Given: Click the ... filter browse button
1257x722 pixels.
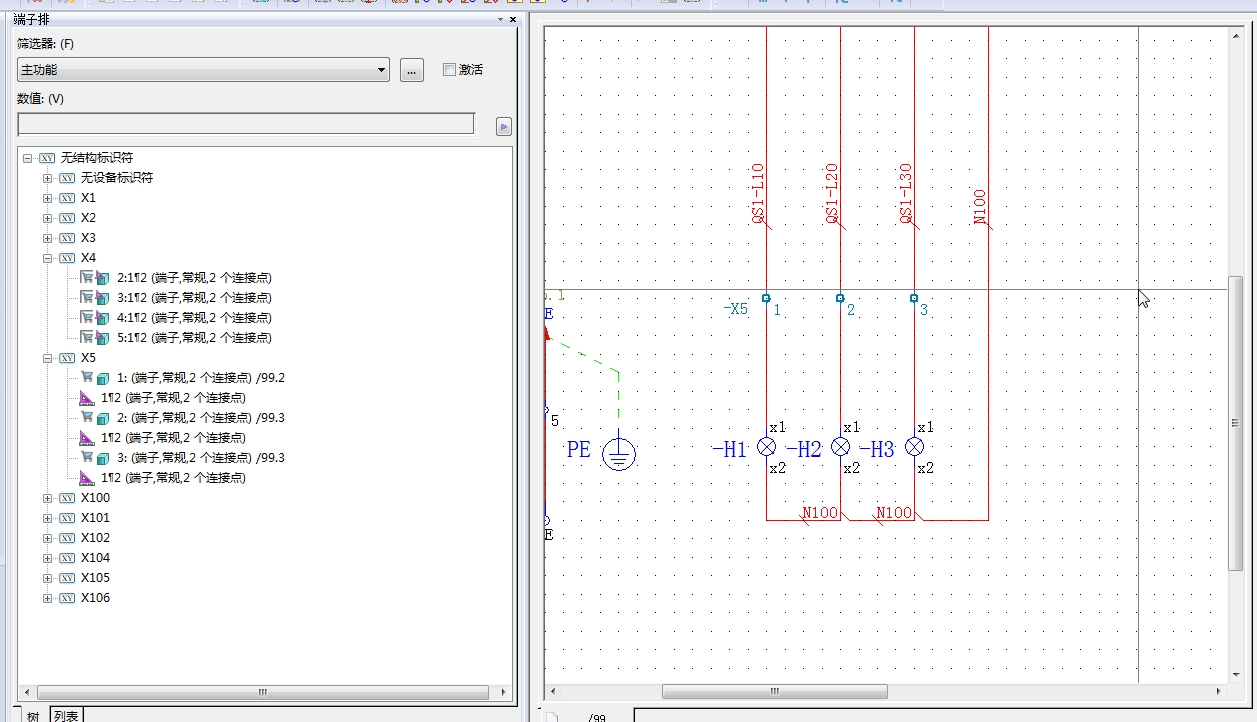Looking at the screenshot, I should pos(411,70).
